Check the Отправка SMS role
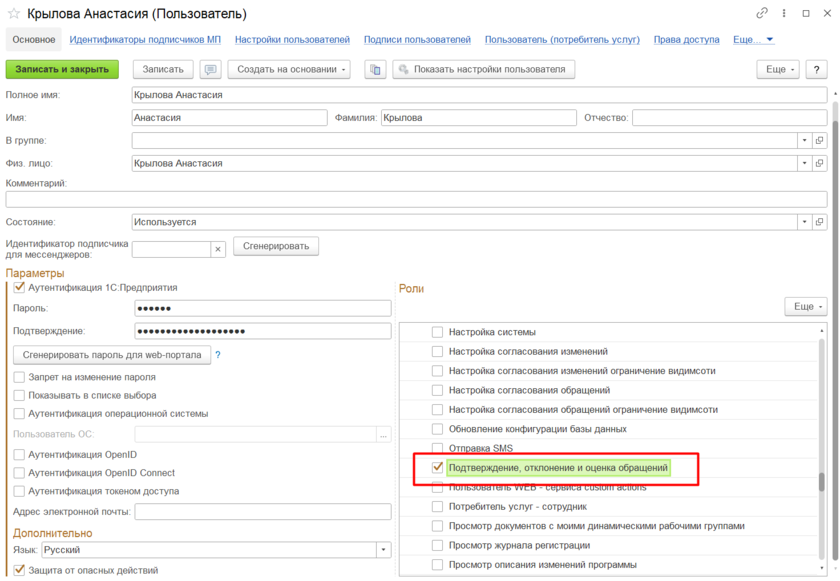840x581 pixels. (x=436, y=448)
